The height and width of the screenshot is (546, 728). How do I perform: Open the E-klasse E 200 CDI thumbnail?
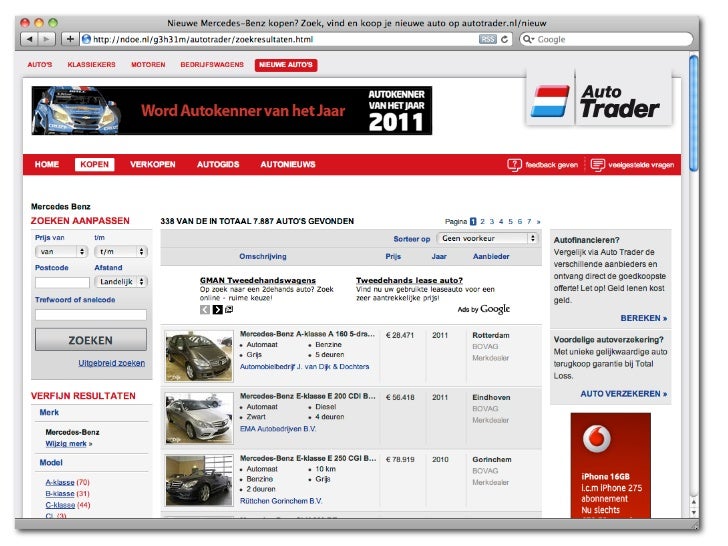199,418
